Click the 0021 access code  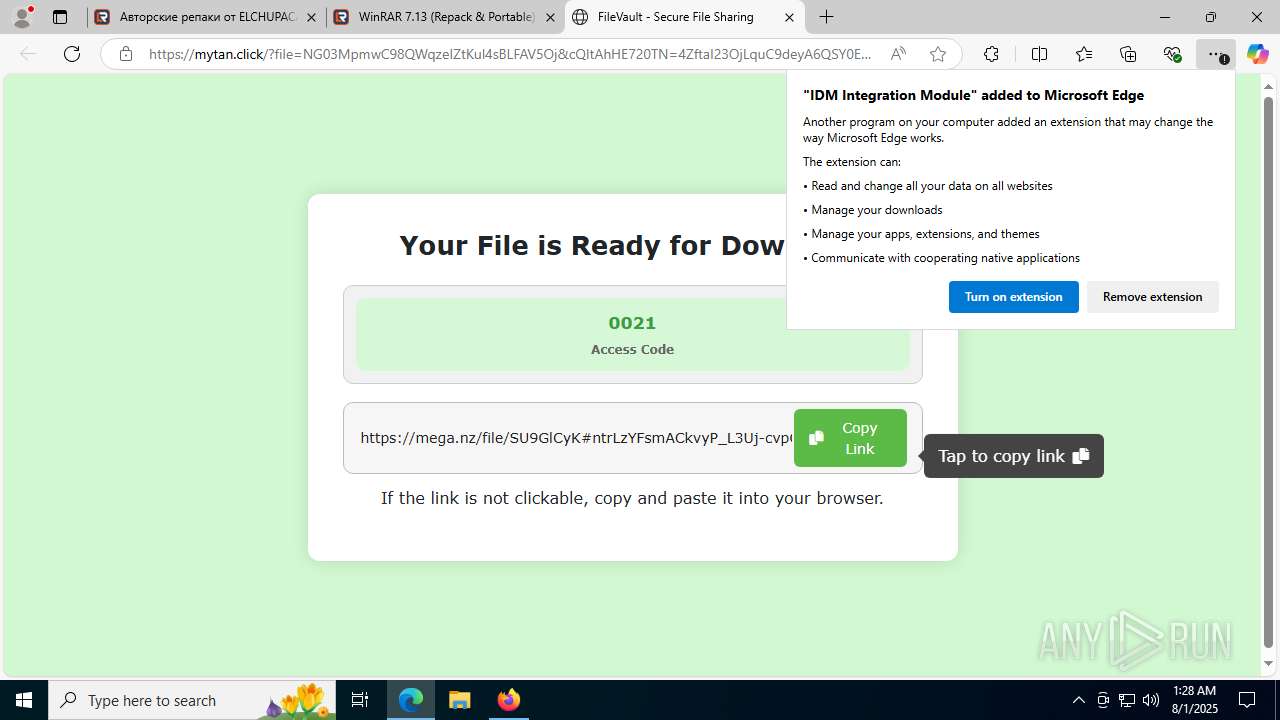click(632, 323)
